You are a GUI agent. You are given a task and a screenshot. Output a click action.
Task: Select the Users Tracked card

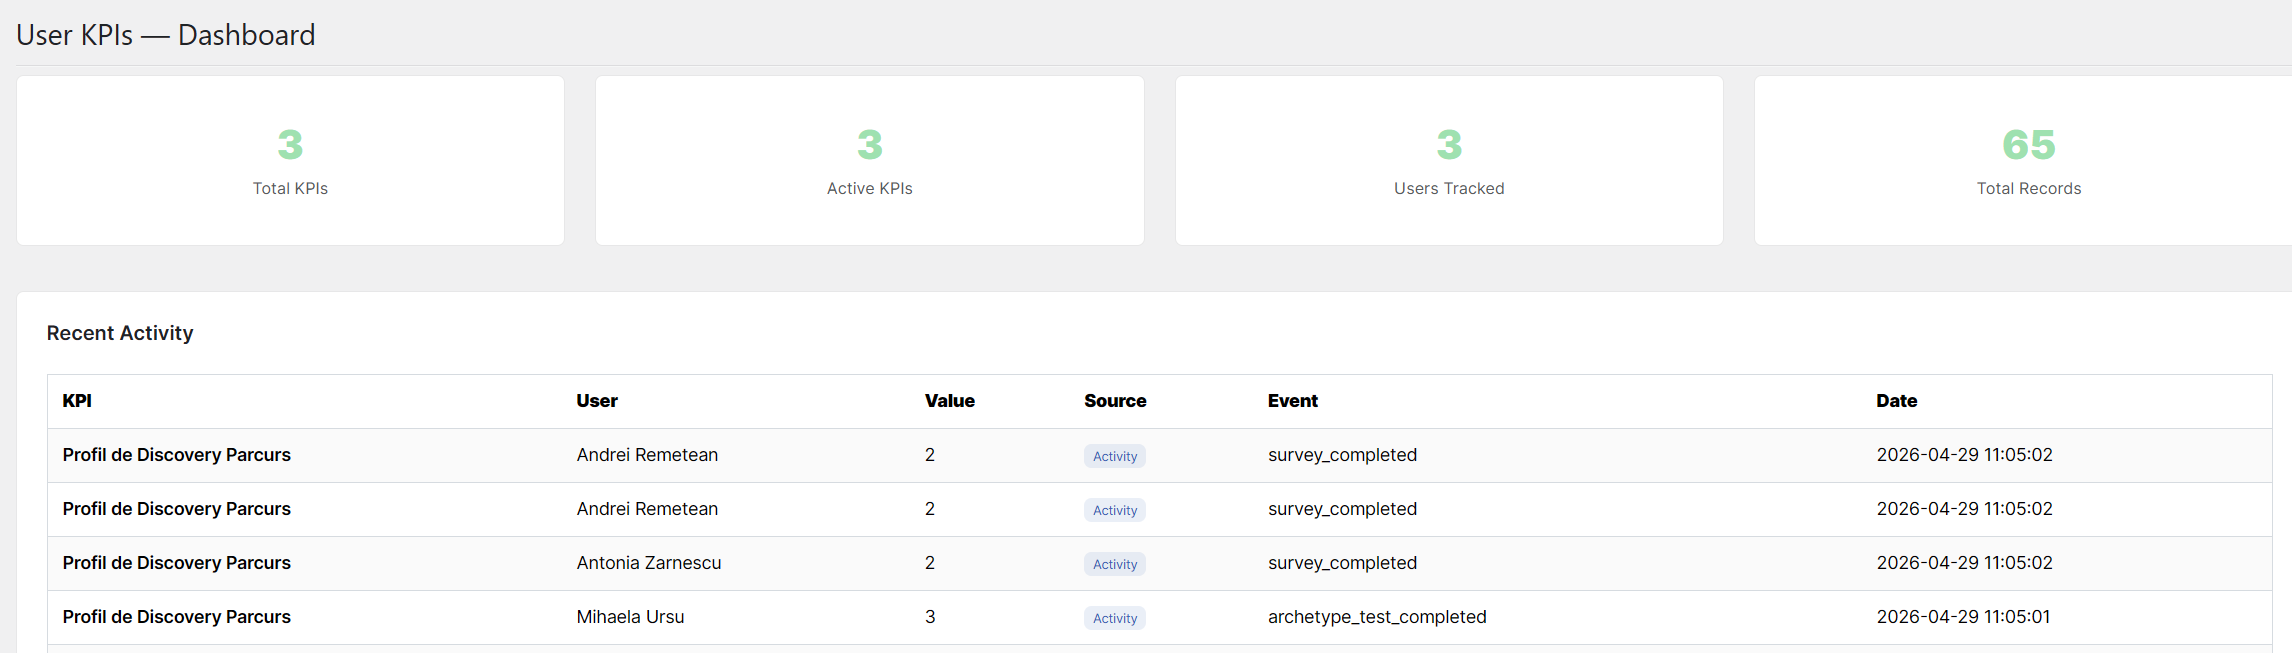pos(1449,161)
